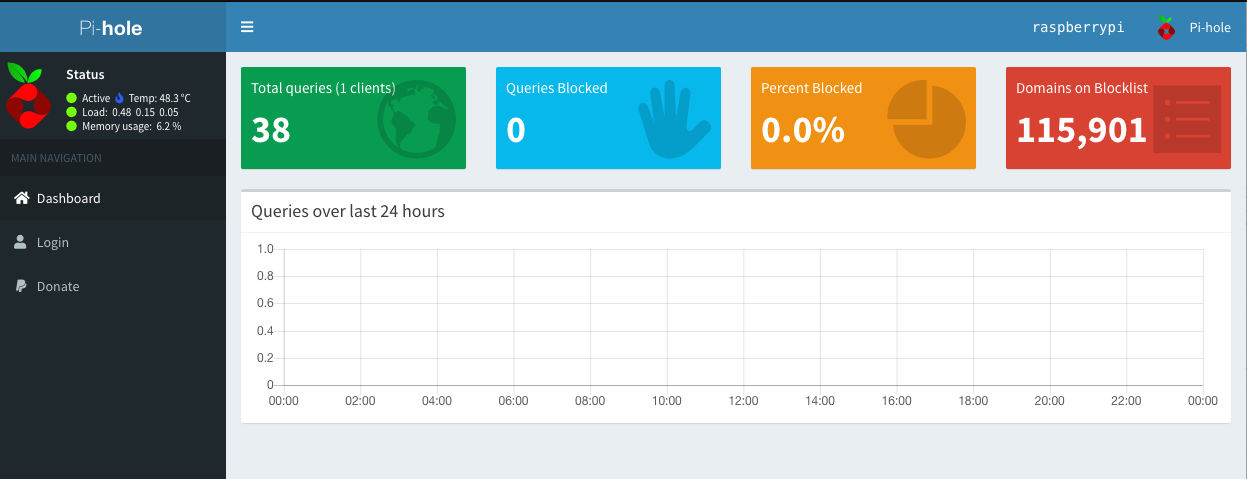Click the green Active status indicator
The image size is (1247, 479).
71,98
